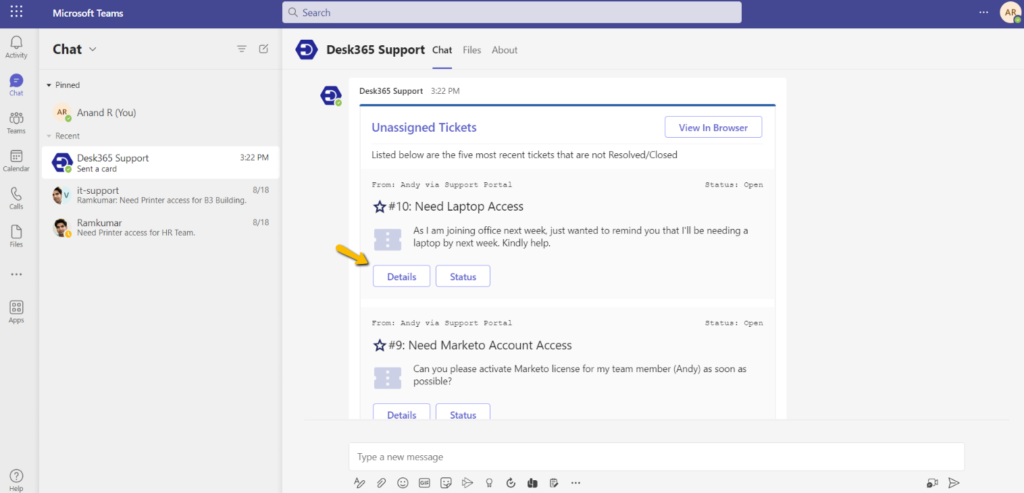
Task: Open the Ramkumar chat
Action: coord(160,227)
